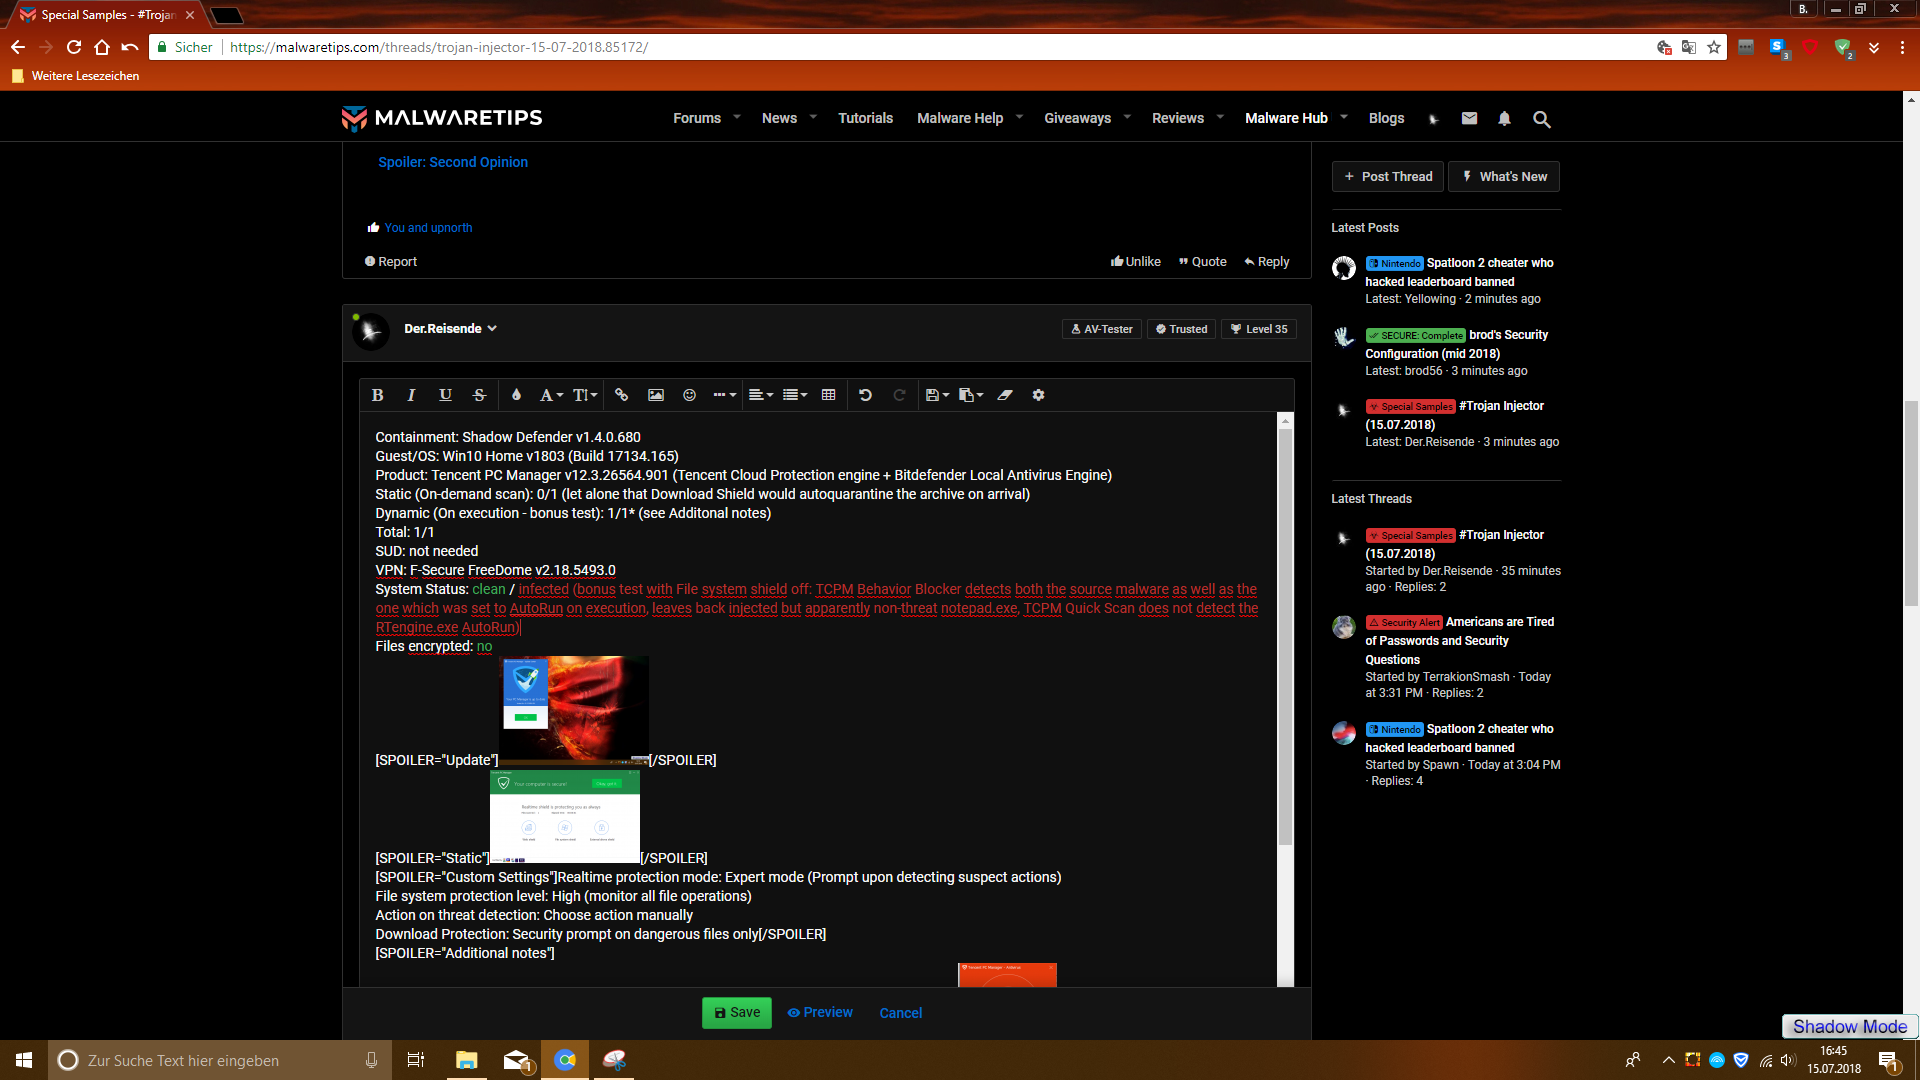Screen dimensions: 1920x1080
Task: Go to Tutorials
Action: [865, 118]
